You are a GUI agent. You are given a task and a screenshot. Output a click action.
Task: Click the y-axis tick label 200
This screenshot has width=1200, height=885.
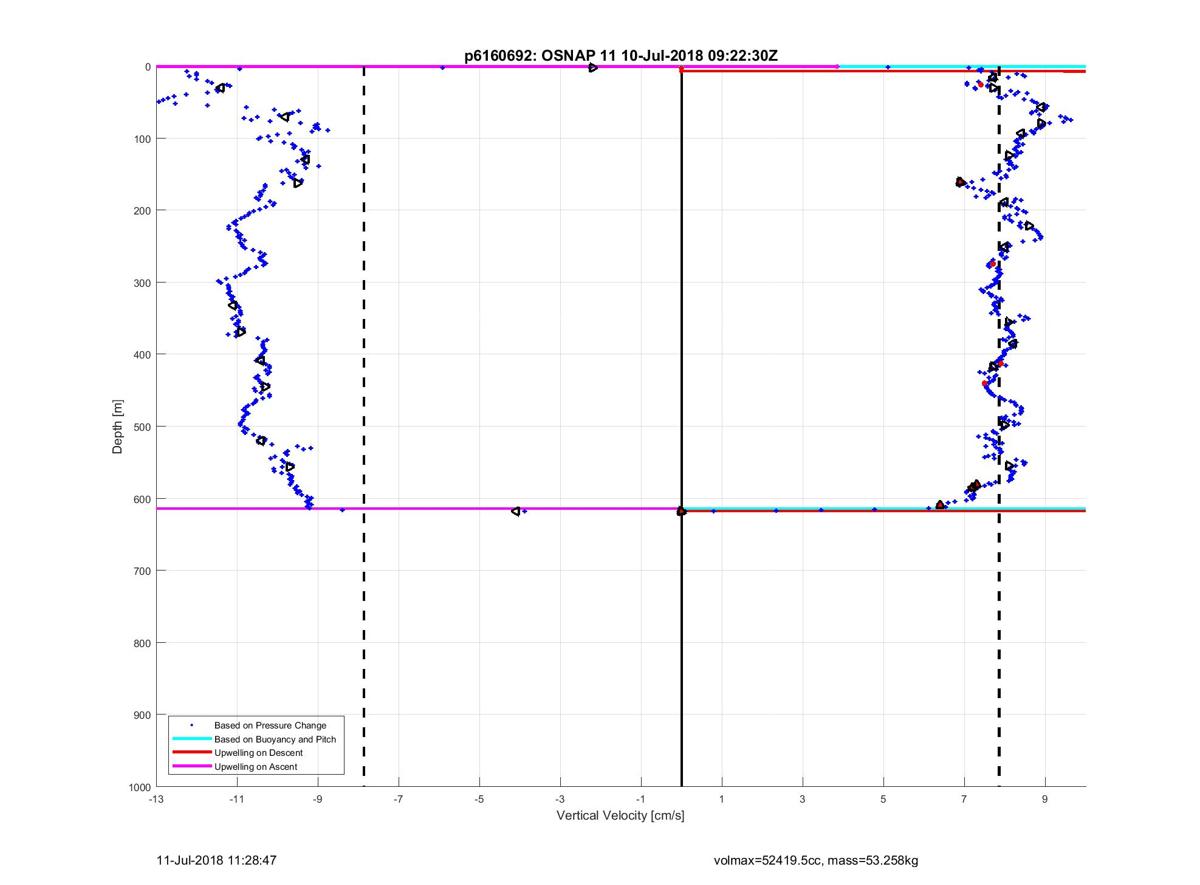[142, 211]
